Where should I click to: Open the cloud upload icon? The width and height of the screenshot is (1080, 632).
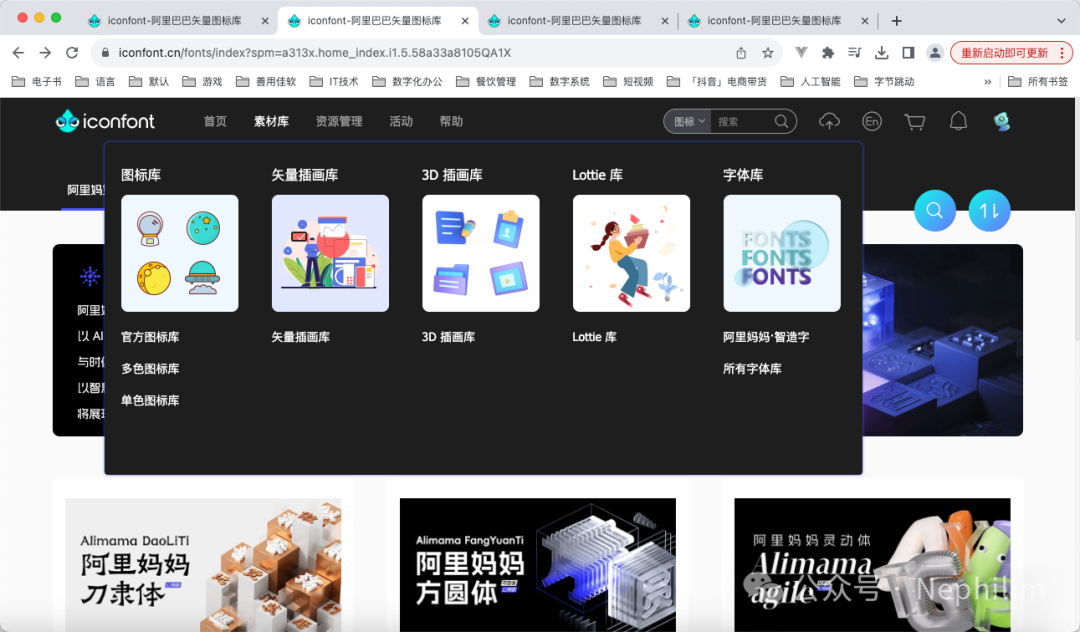pyautogui.click(x=829, y=121)
